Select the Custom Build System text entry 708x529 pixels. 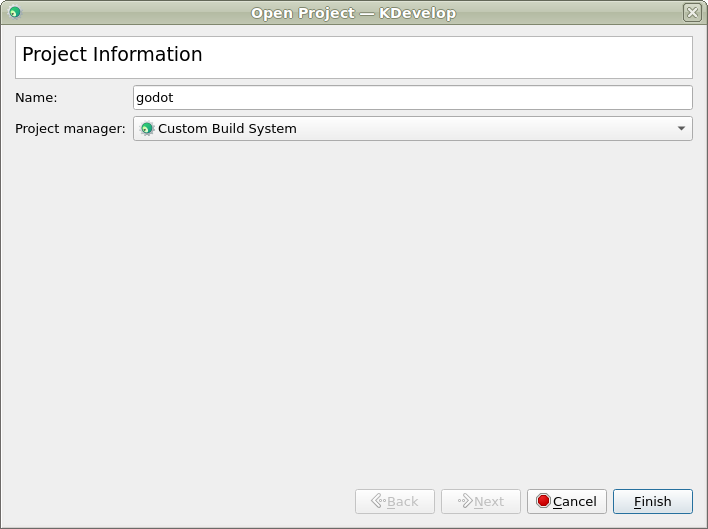point(227,129)
